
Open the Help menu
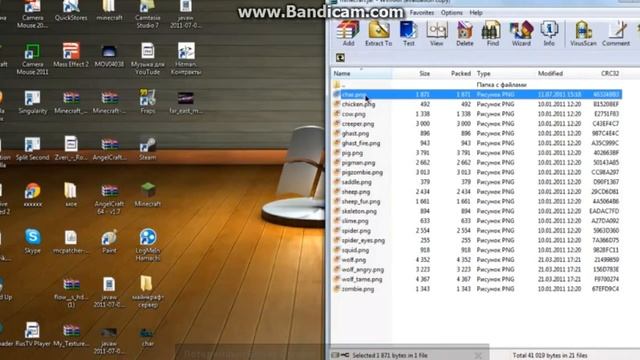pyautogui.click(x=476, y=13)
